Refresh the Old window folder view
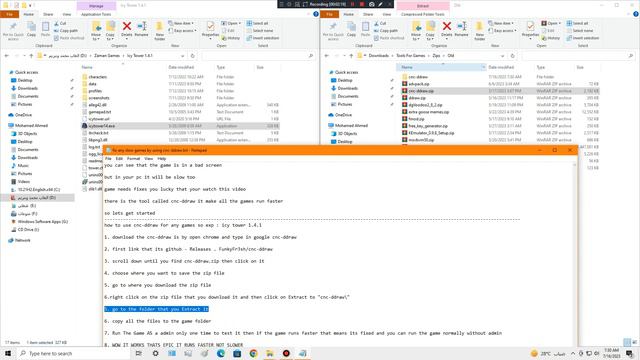The image size is (640, 360). (512, 56)
